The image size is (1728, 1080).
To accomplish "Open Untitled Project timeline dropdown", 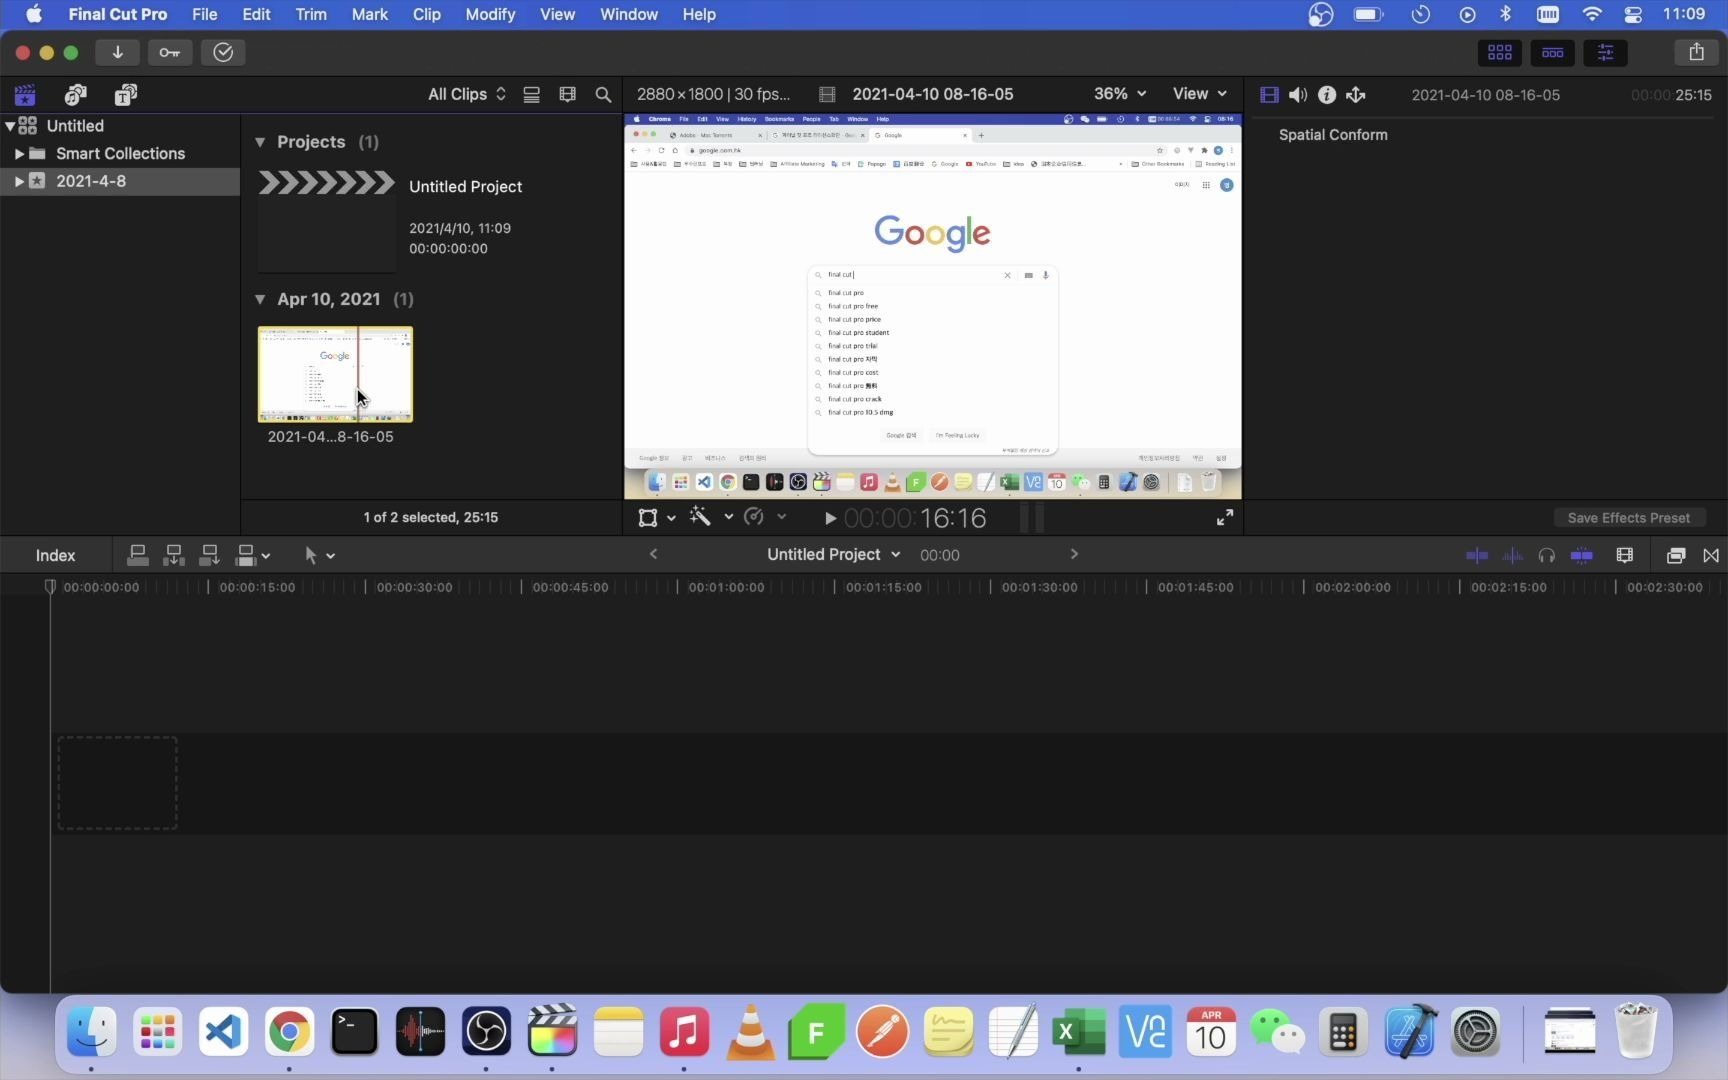I will point(834,555).
